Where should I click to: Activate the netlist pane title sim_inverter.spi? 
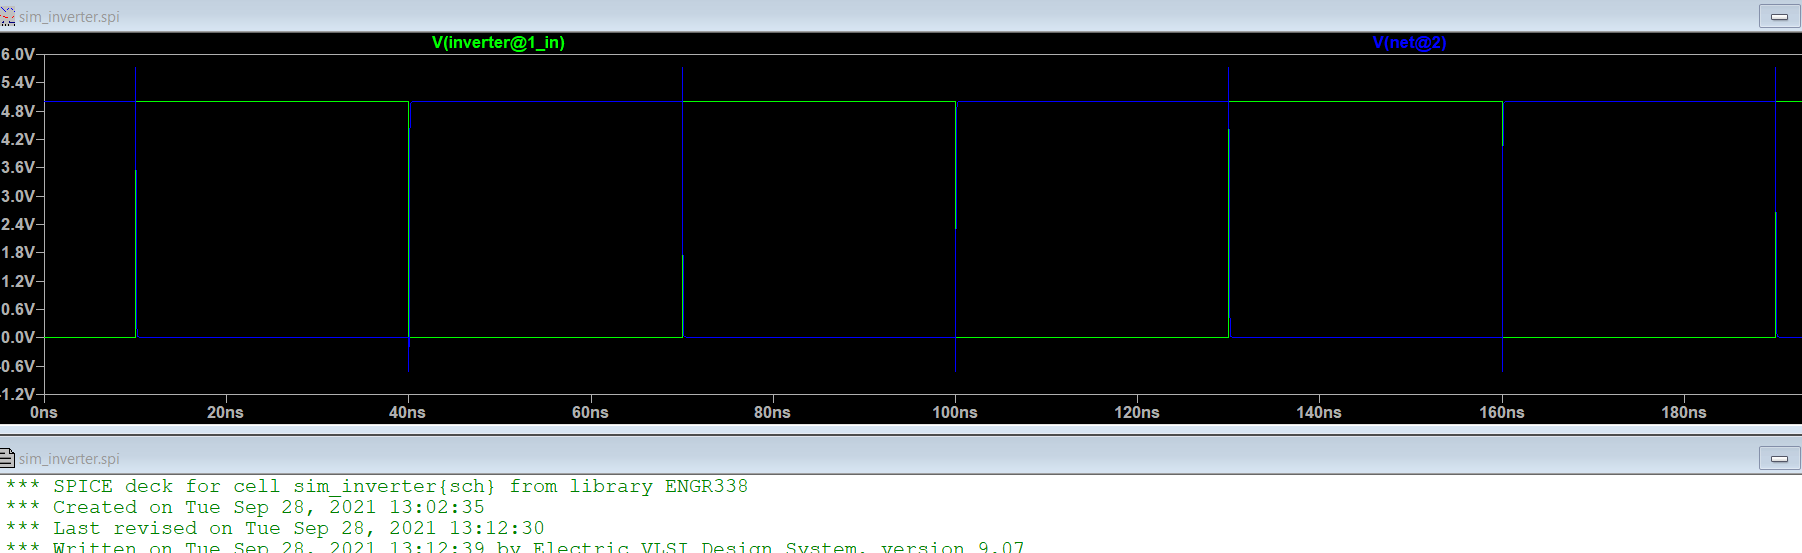pos(69,459)
